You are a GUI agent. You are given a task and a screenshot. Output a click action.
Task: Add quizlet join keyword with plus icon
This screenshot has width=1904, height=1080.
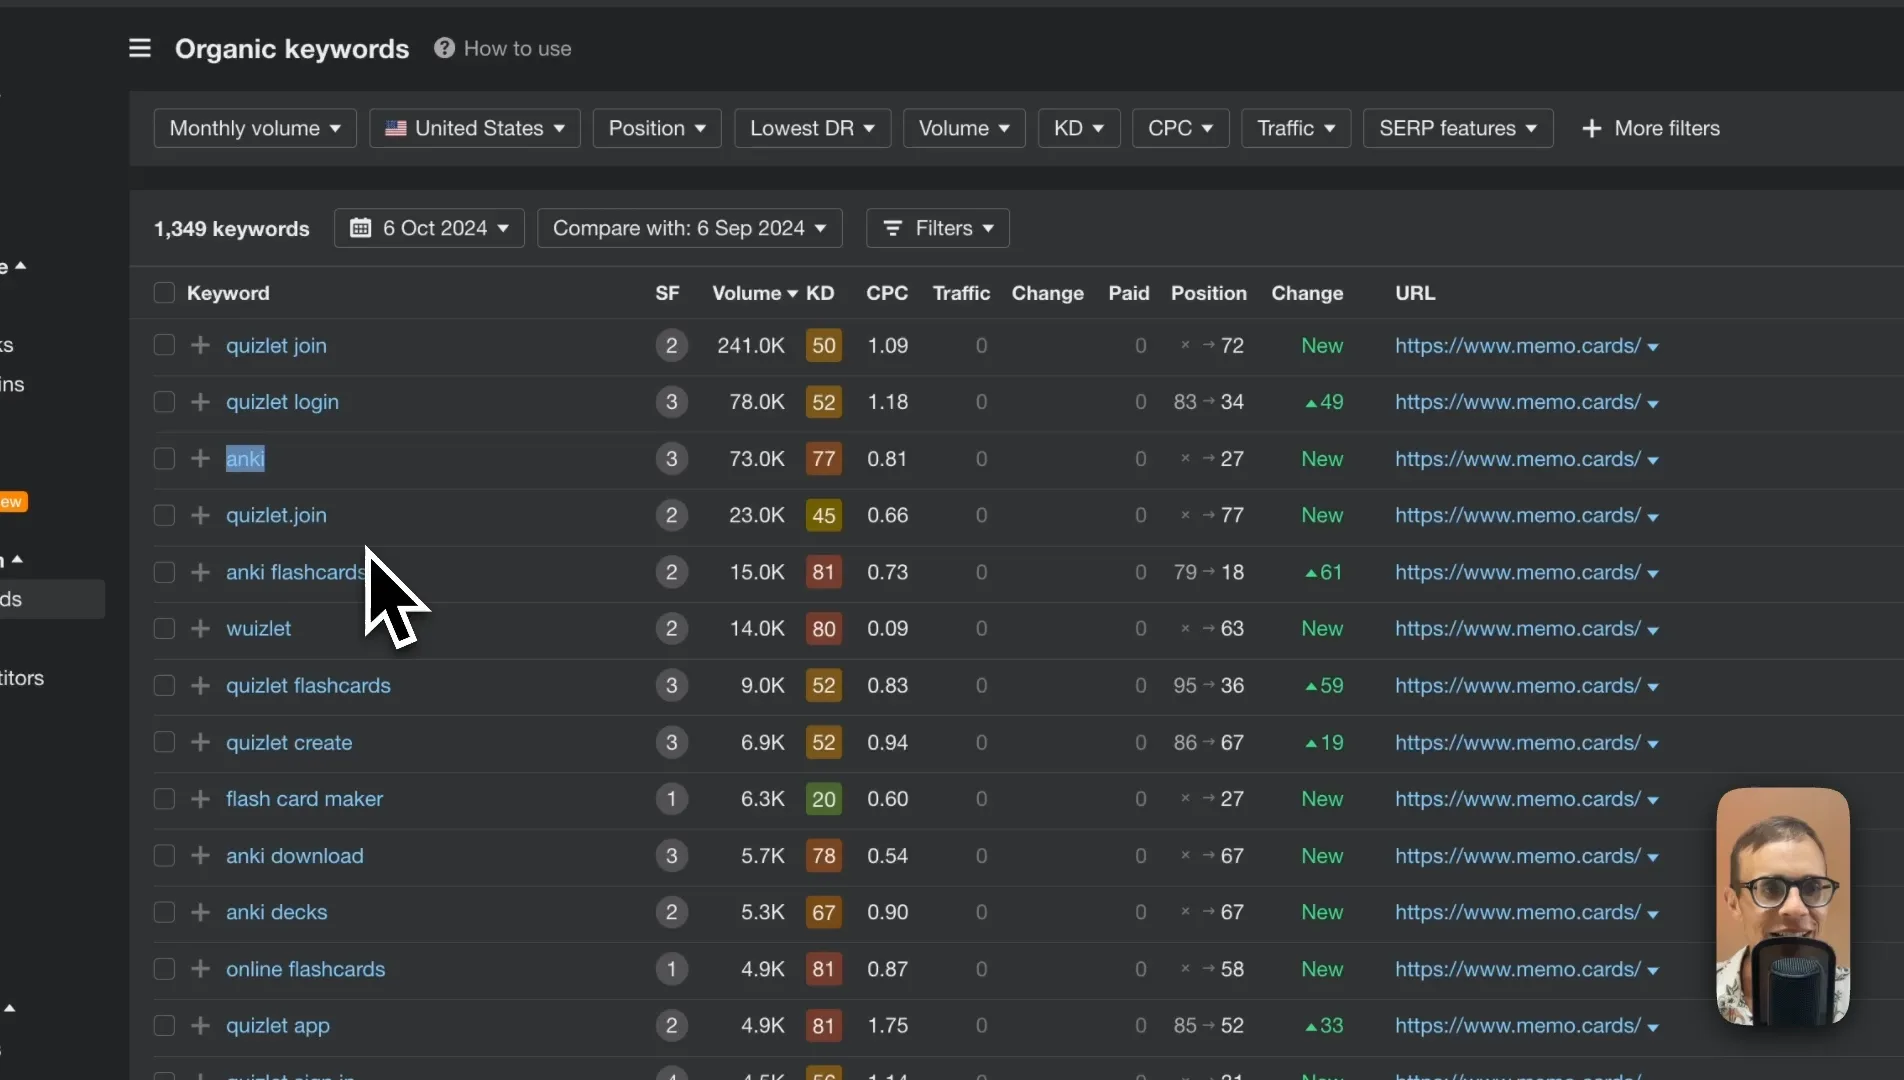pyautogui.click(x=200, y=345)
